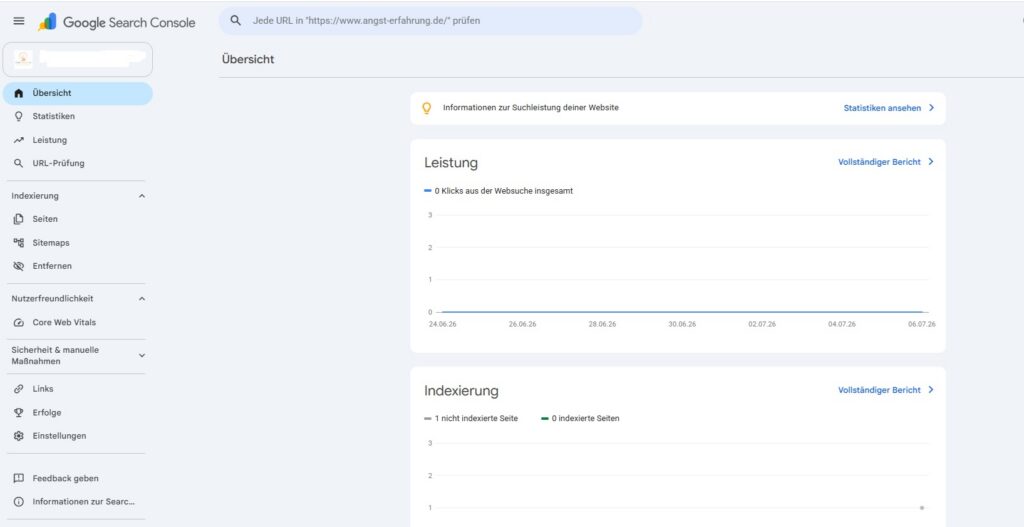Select Übersicht in the sidebar

coord(78,93)
